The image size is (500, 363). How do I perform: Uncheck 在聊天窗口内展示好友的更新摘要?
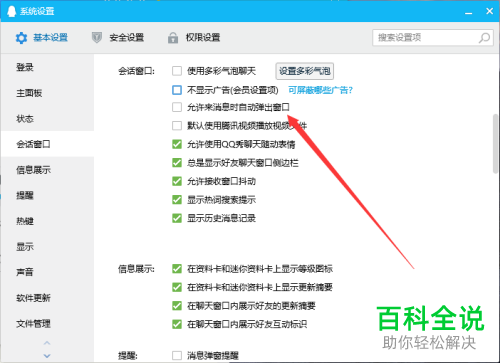coord(177,306)
